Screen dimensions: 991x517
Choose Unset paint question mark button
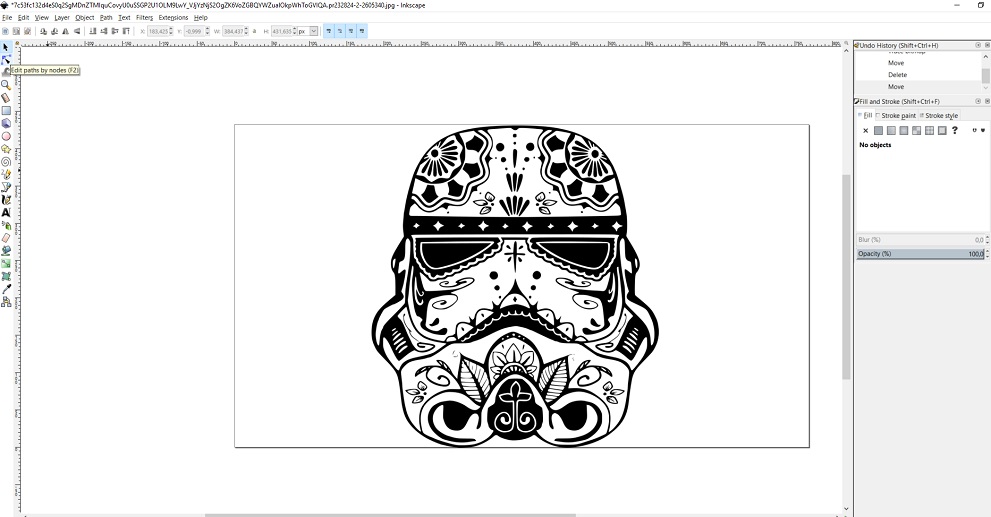954,130
